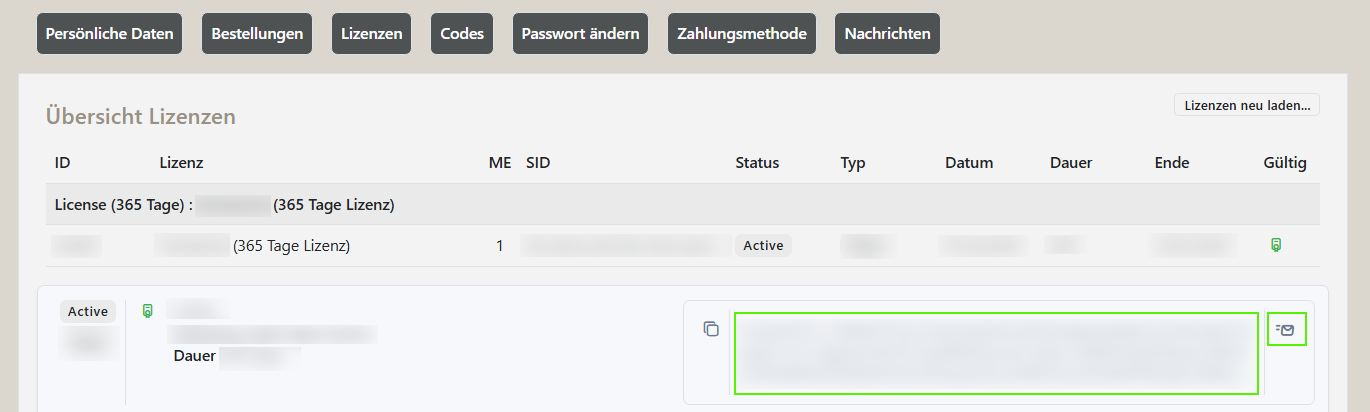Click Active status badge in the table row

(x=763, y=245)
